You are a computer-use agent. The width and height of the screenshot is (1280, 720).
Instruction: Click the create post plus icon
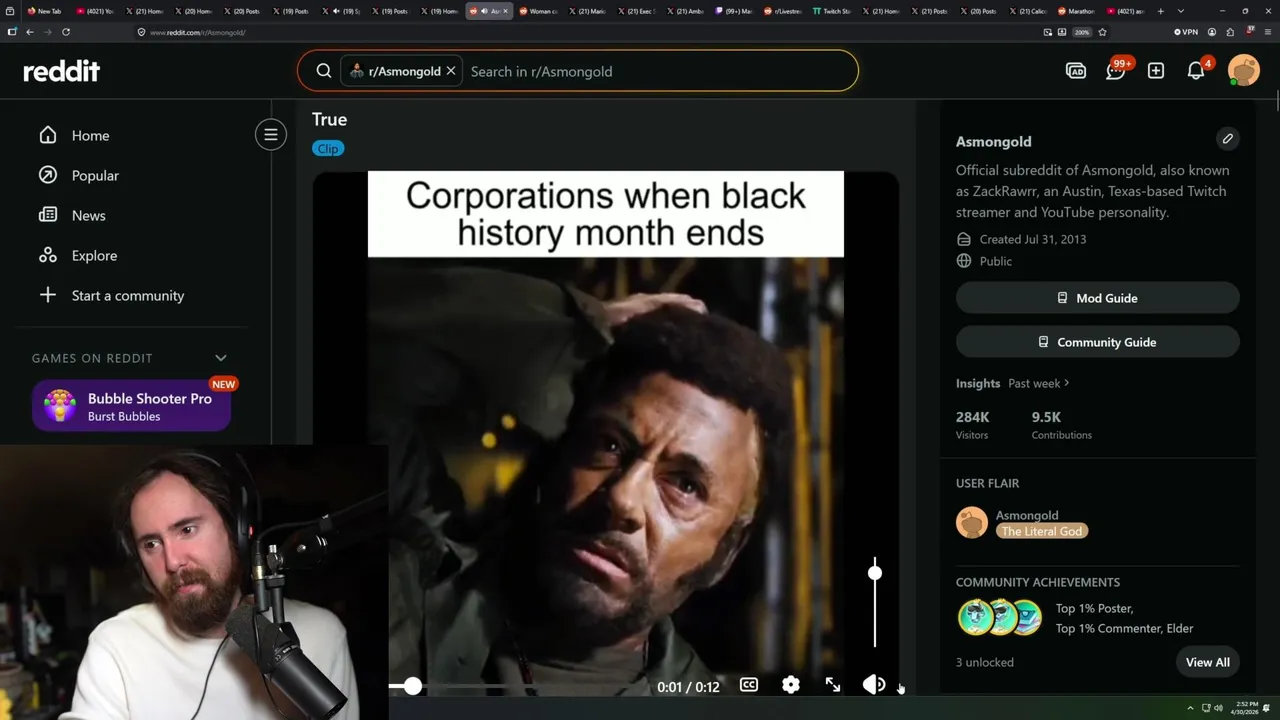(1156, 71)
